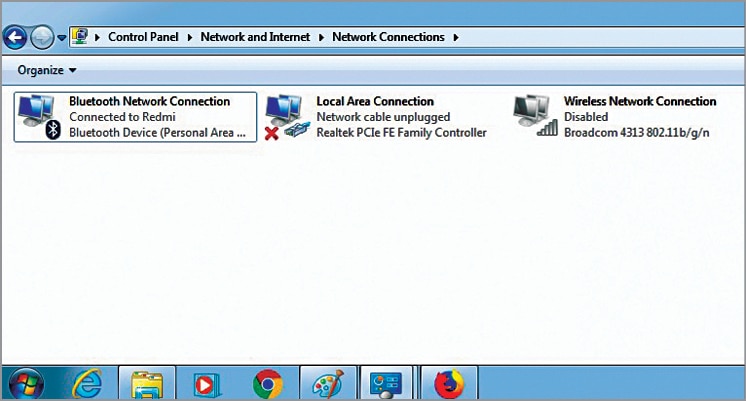Click the Back navigation arrow button

pyautogui.click(x=15, y=38)
